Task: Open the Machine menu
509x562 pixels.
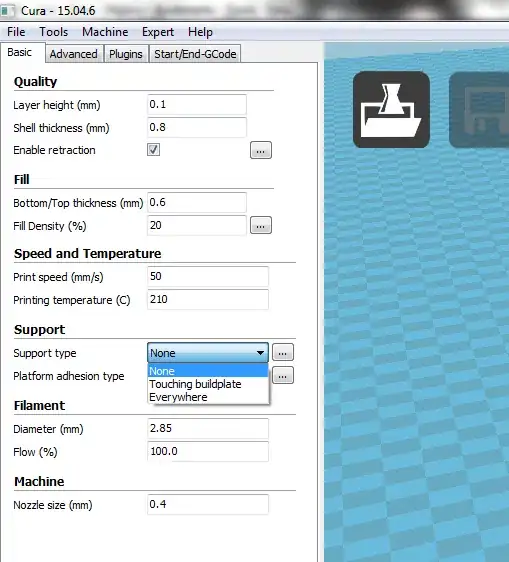Action: point(105,32)
